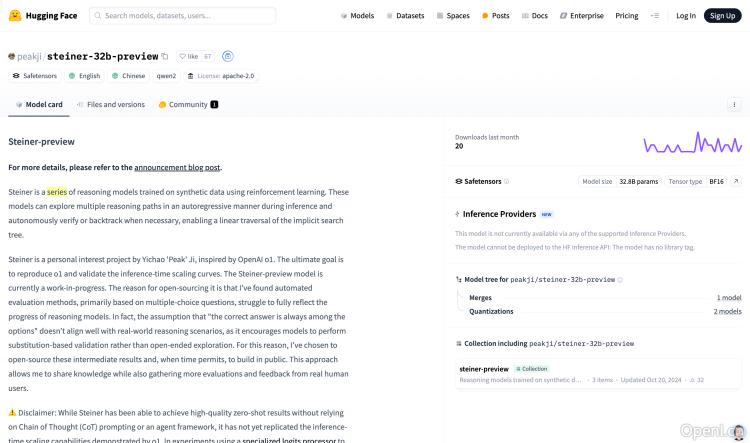Open the Posts page from navbar
The height and width of the screenshot is (443, 750).
pyautogui.click(x=495, y=16)
